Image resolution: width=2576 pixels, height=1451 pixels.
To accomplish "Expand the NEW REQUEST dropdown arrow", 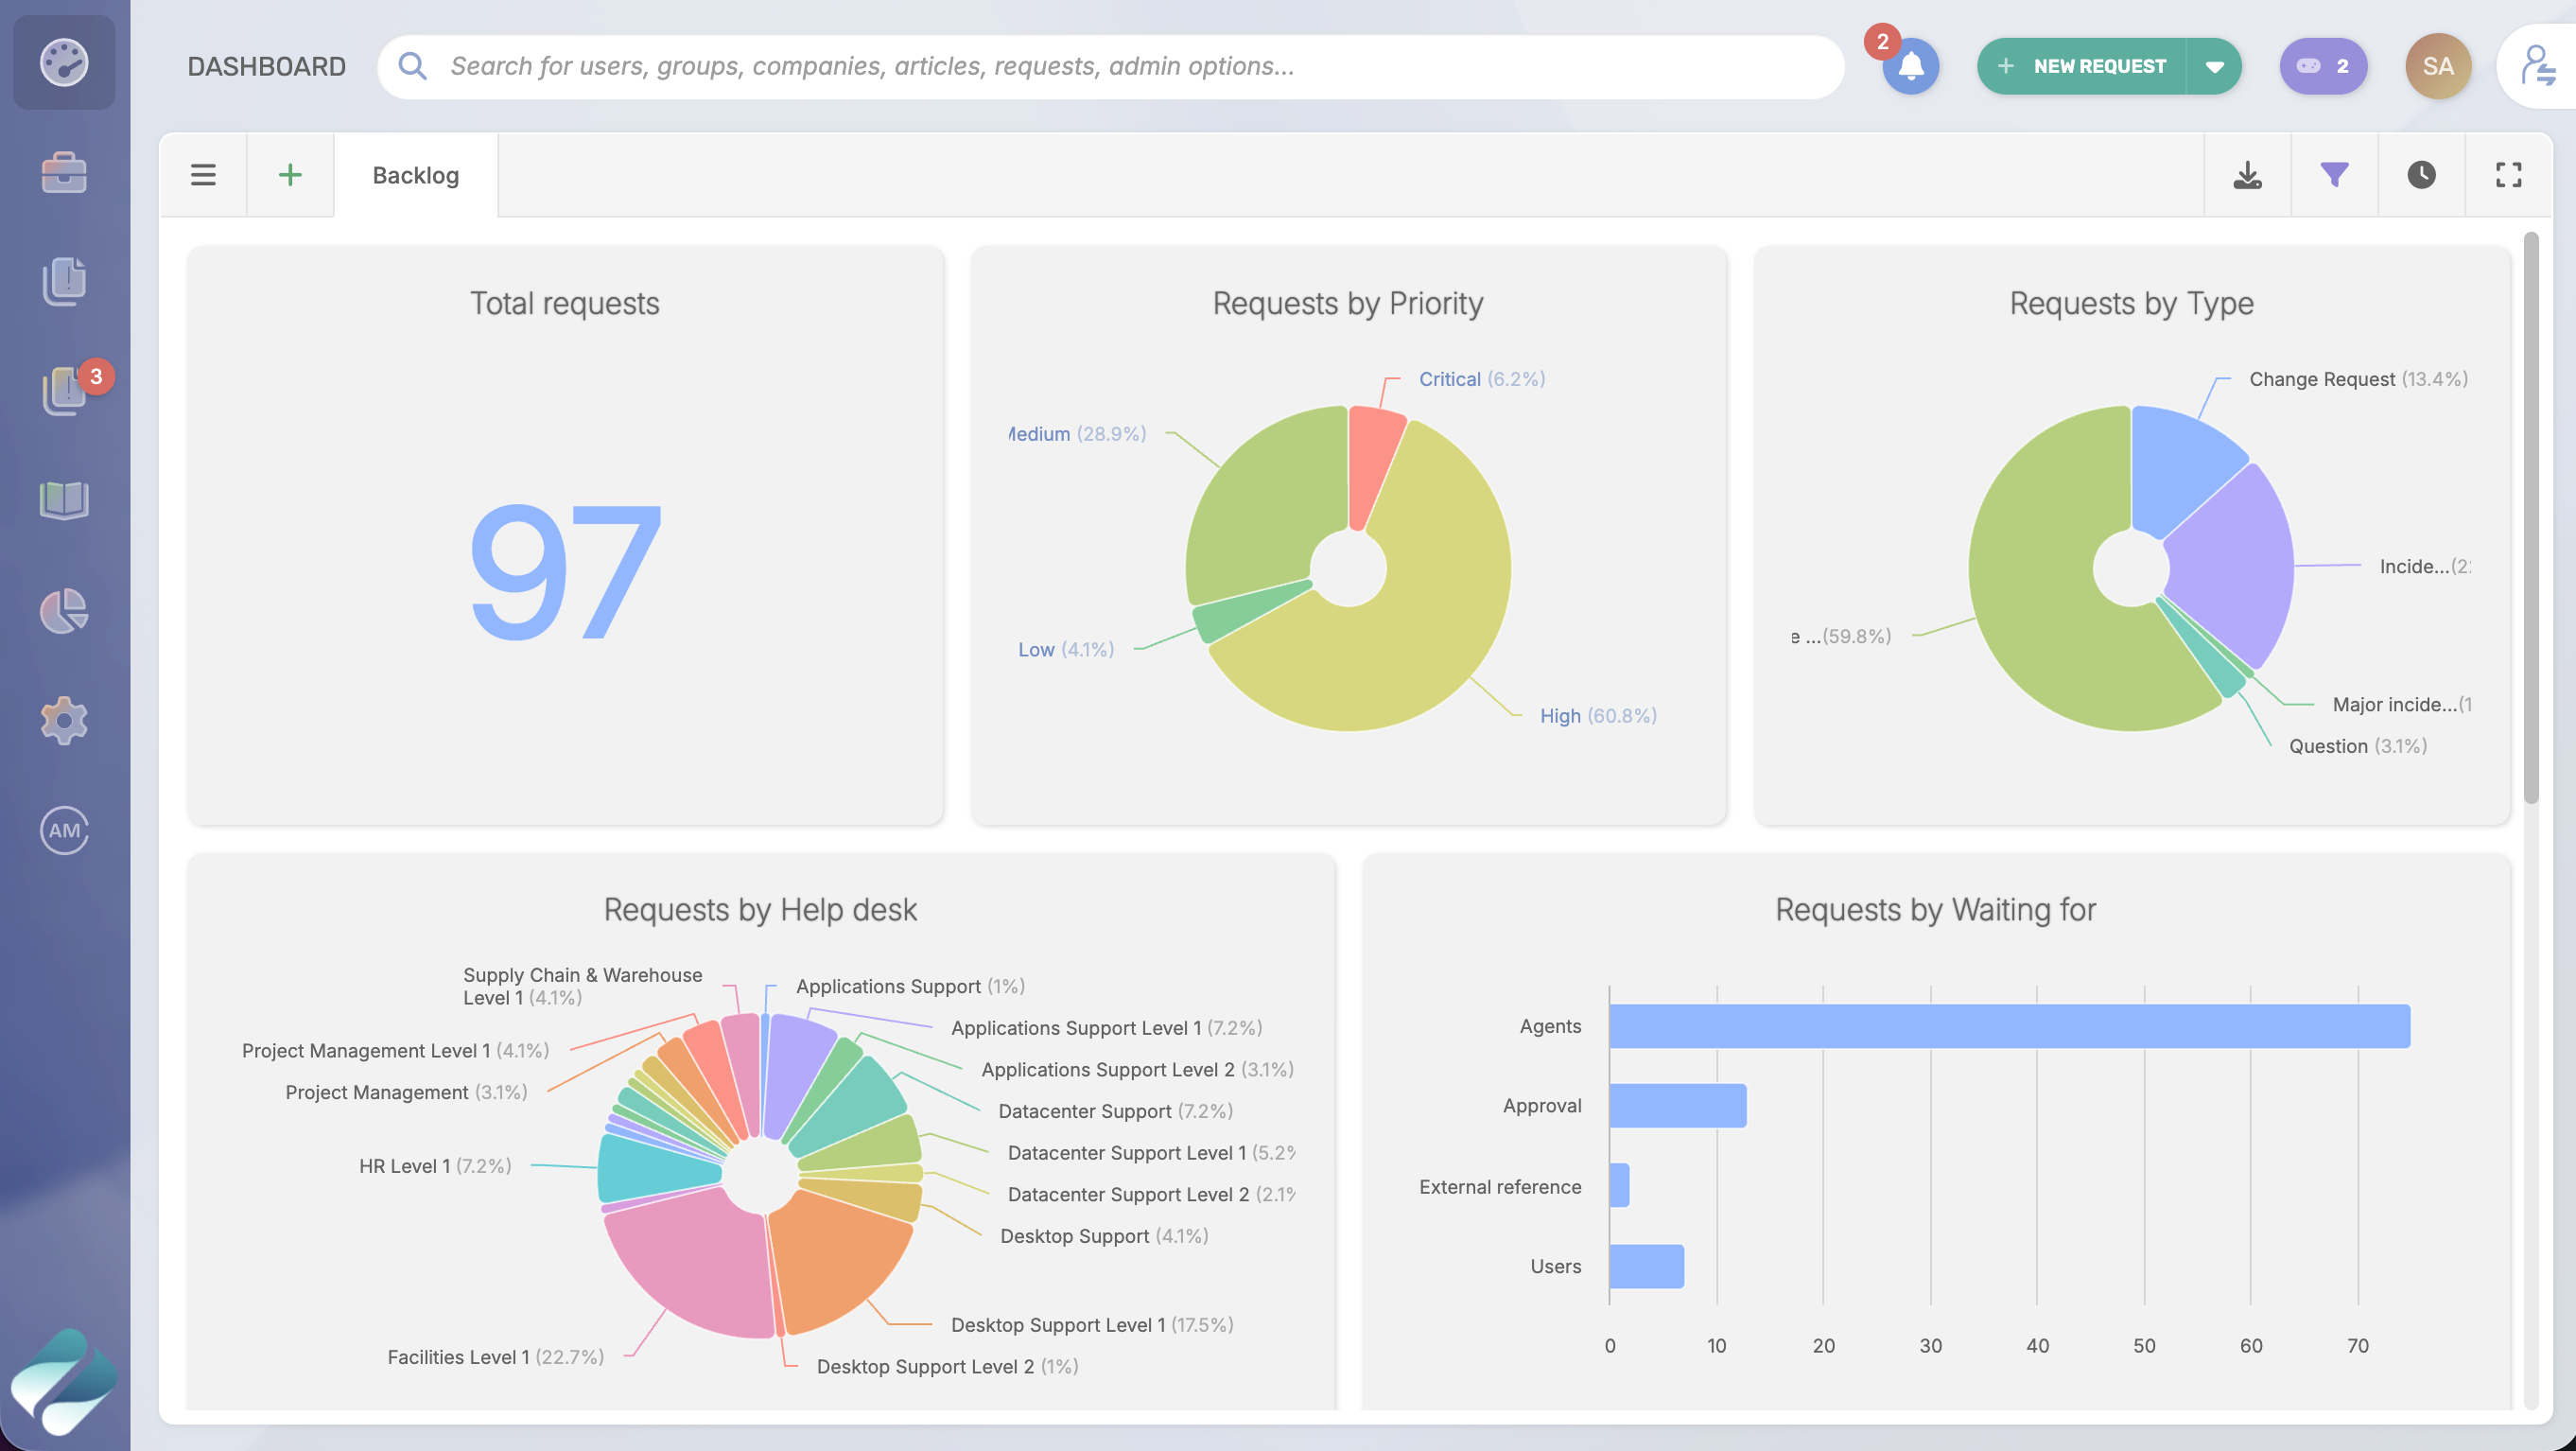I will [2216, 65].
